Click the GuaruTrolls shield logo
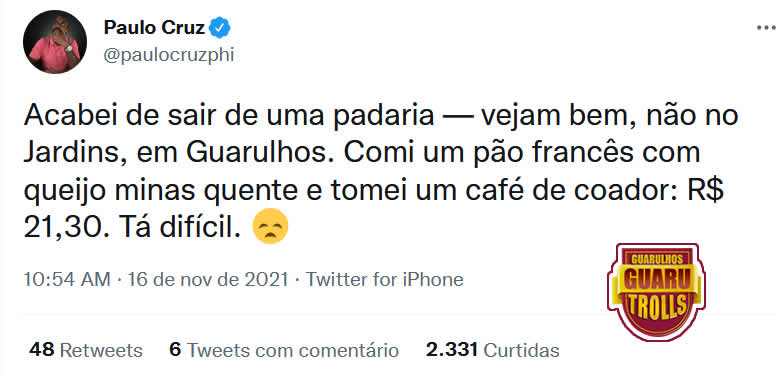The height and width of the screenshot is (376, 777). [656, 292]
